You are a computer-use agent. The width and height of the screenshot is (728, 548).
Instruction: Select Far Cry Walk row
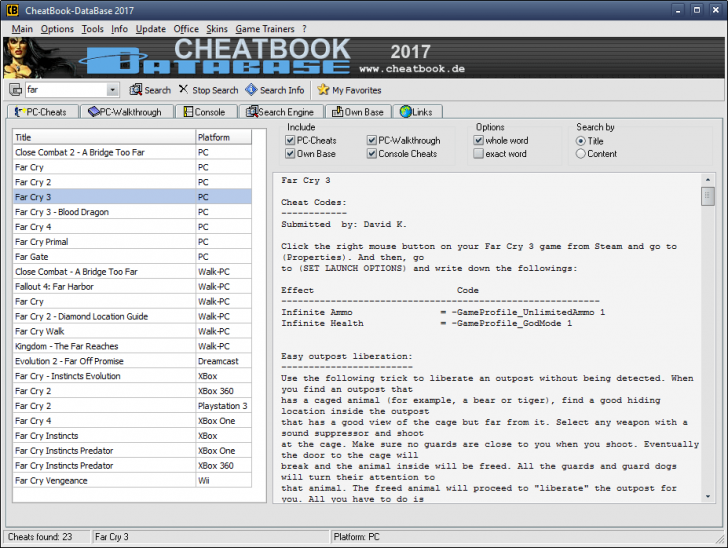click(132, 331)
